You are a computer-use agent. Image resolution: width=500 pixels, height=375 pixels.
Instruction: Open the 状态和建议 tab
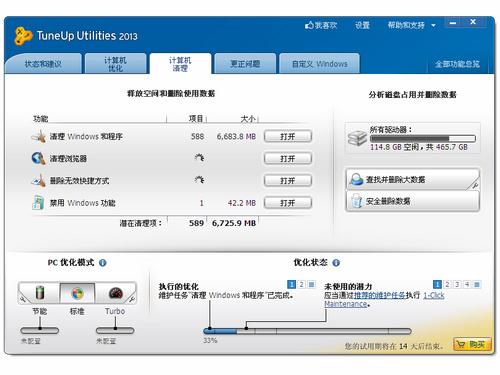pos(43,64)
